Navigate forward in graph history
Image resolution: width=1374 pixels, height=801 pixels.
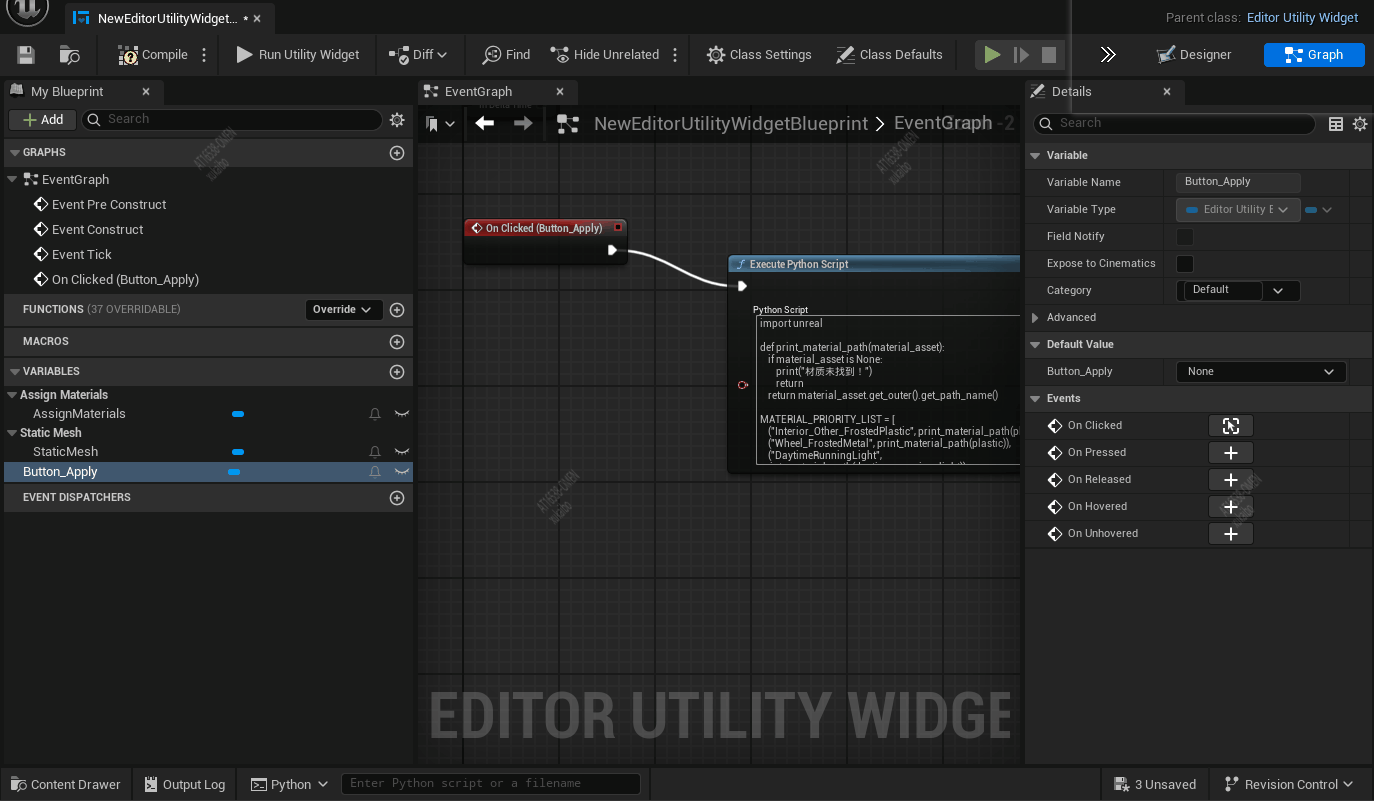[x=523, y=123]
